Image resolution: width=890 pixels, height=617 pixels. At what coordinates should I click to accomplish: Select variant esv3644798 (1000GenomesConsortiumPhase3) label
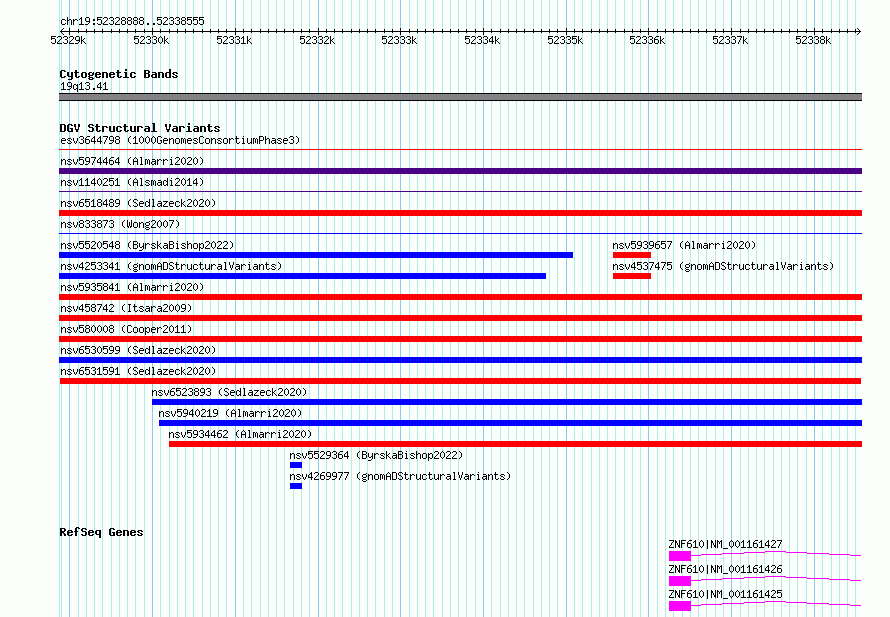point(180,140)
